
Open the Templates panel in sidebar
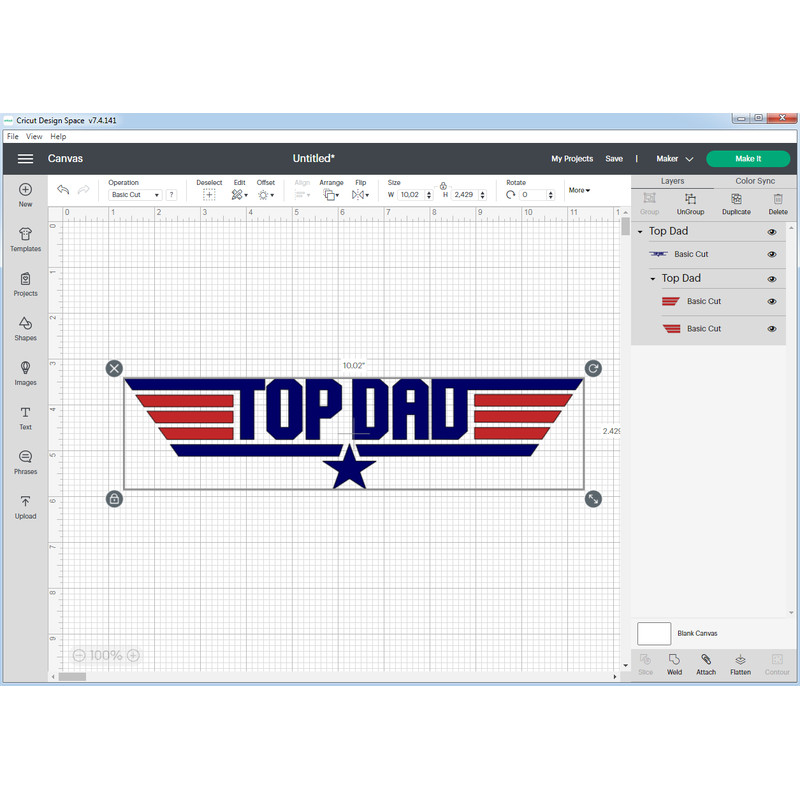(25, 238)
